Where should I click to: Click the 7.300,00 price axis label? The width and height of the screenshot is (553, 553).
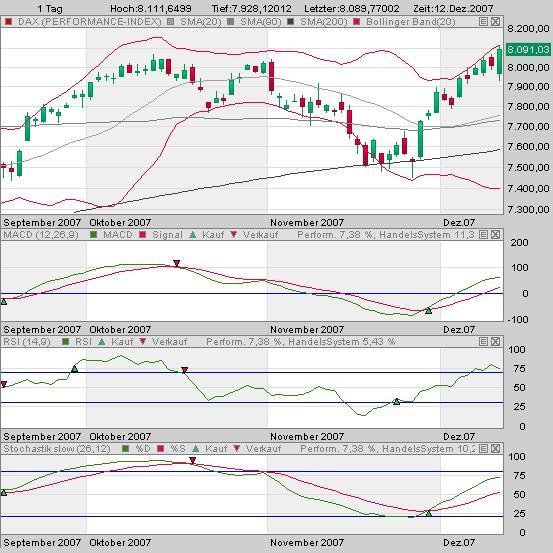[x=528, y=209]
